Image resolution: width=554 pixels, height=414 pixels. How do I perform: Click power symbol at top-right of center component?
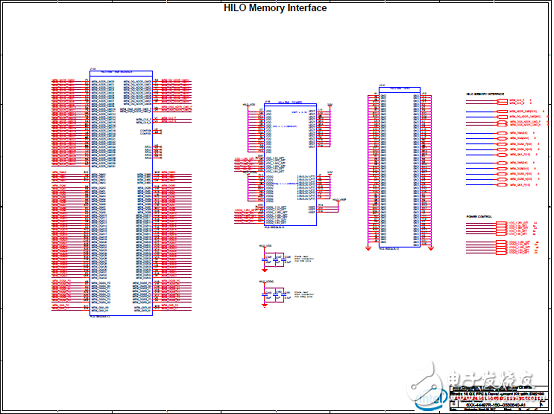click(x=330, y=105)
